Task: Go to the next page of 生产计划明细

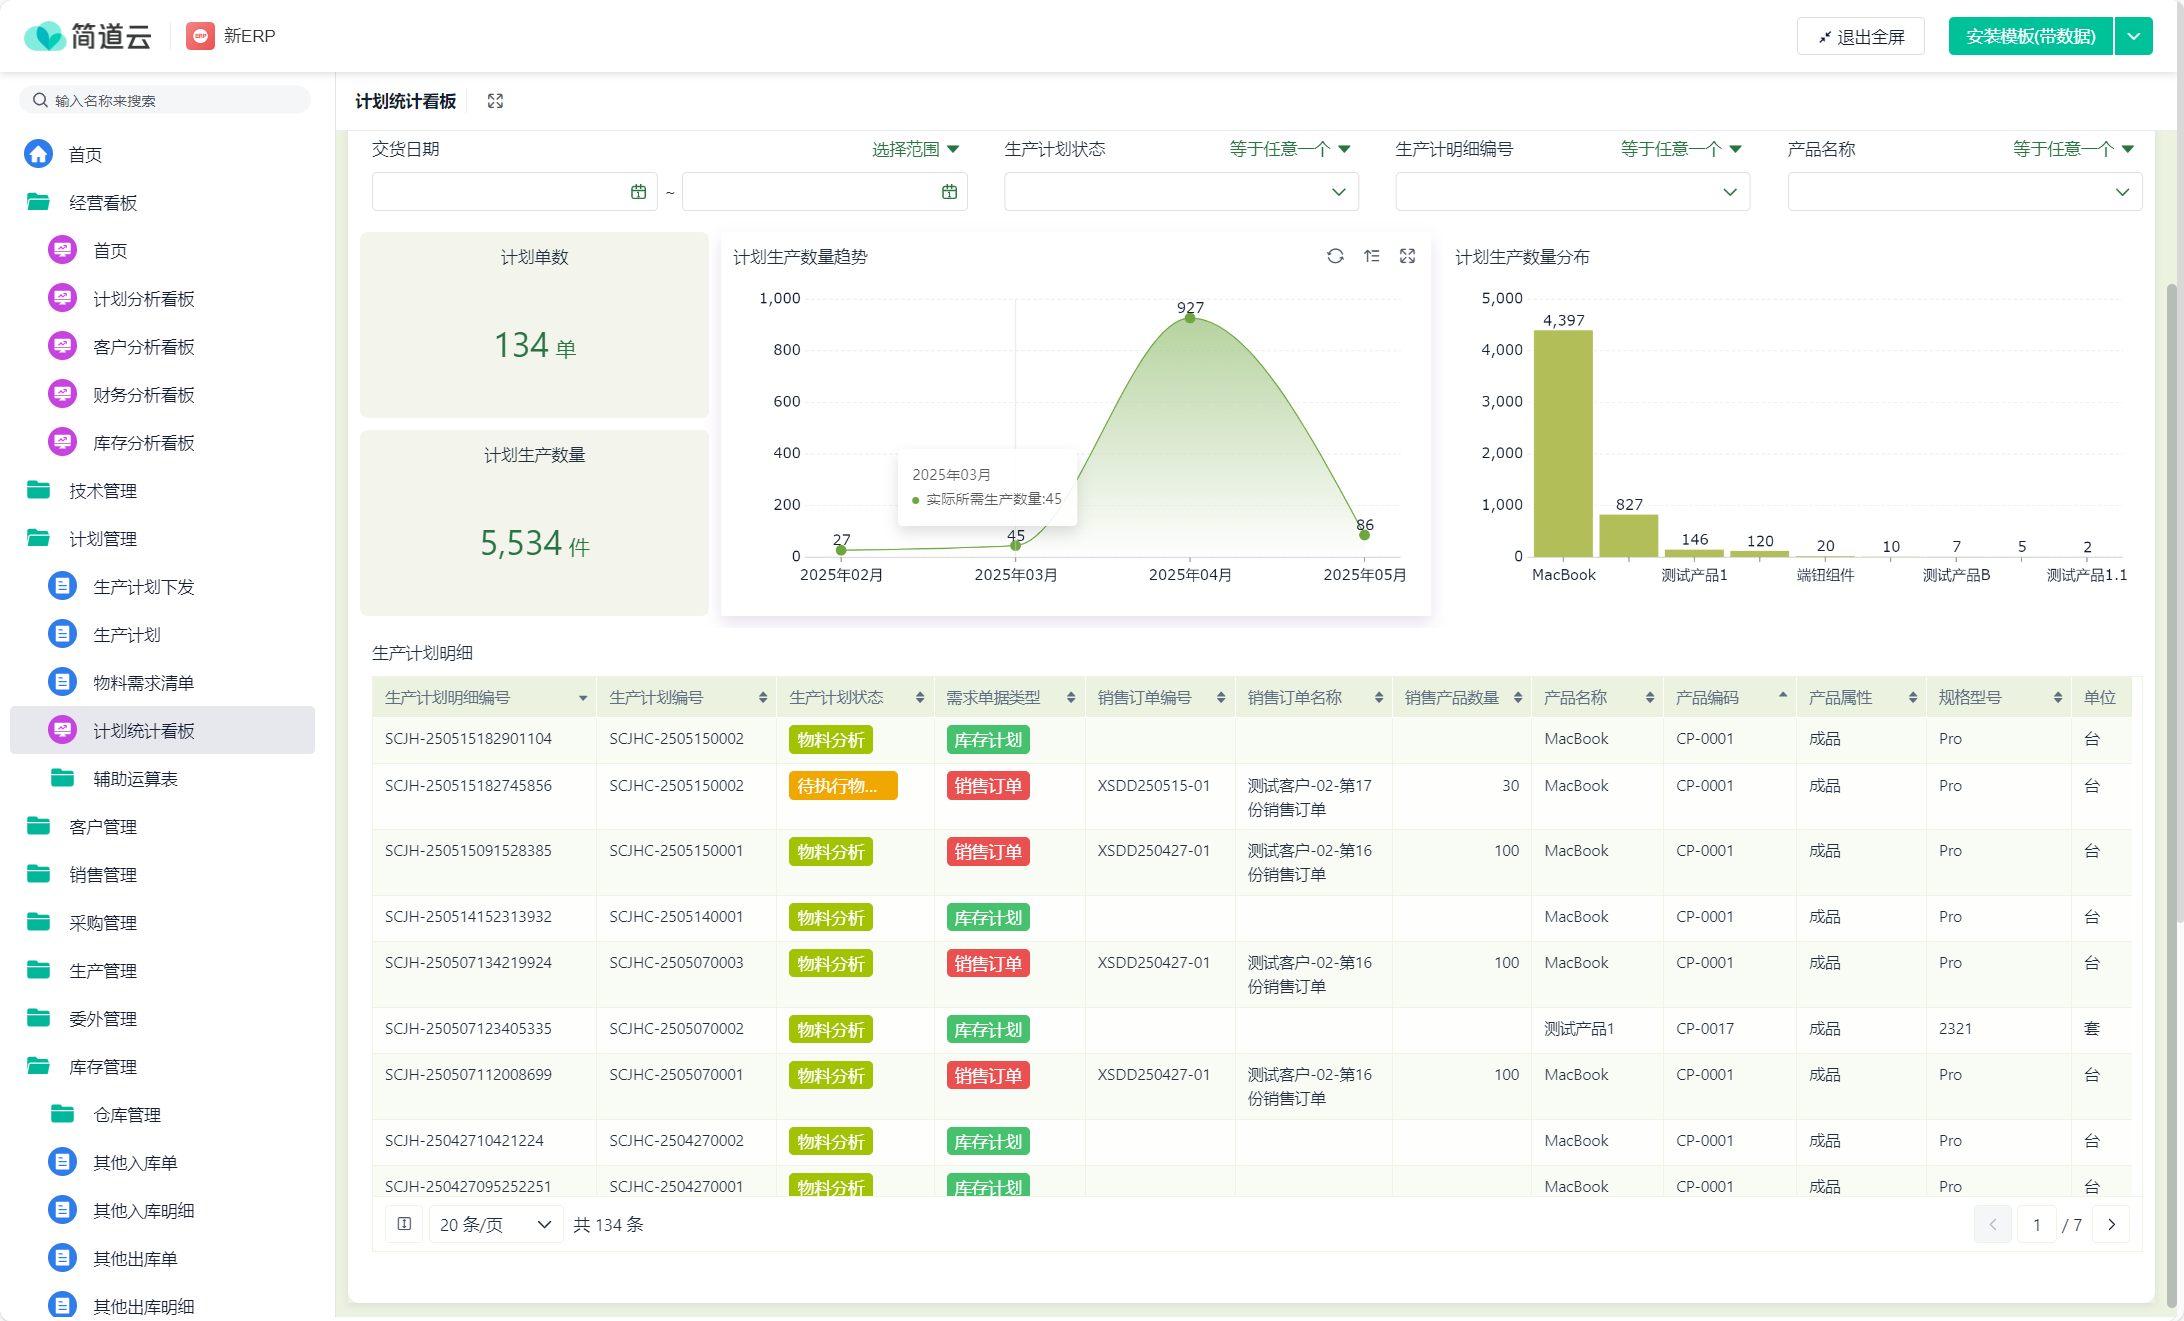Action: (2113, 1224)
